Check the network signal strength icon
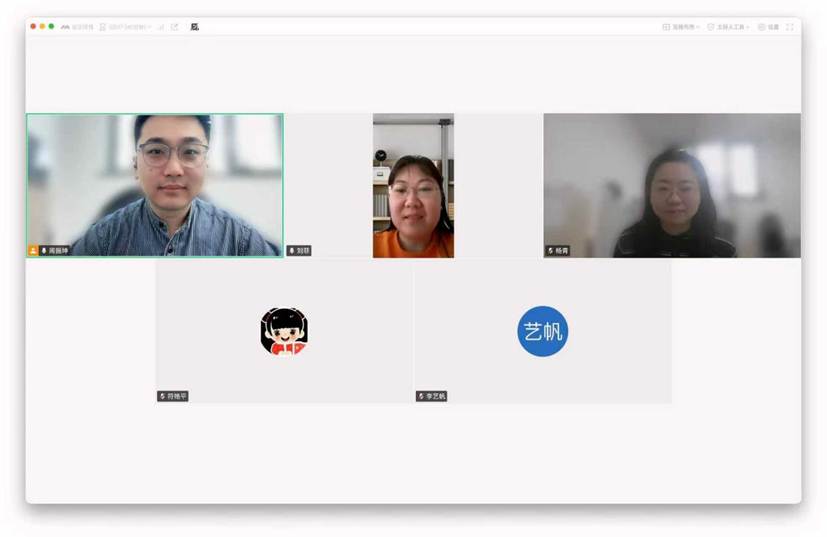Screen dimensions: 827x537 pyautogui.click(x=161, y=27)
